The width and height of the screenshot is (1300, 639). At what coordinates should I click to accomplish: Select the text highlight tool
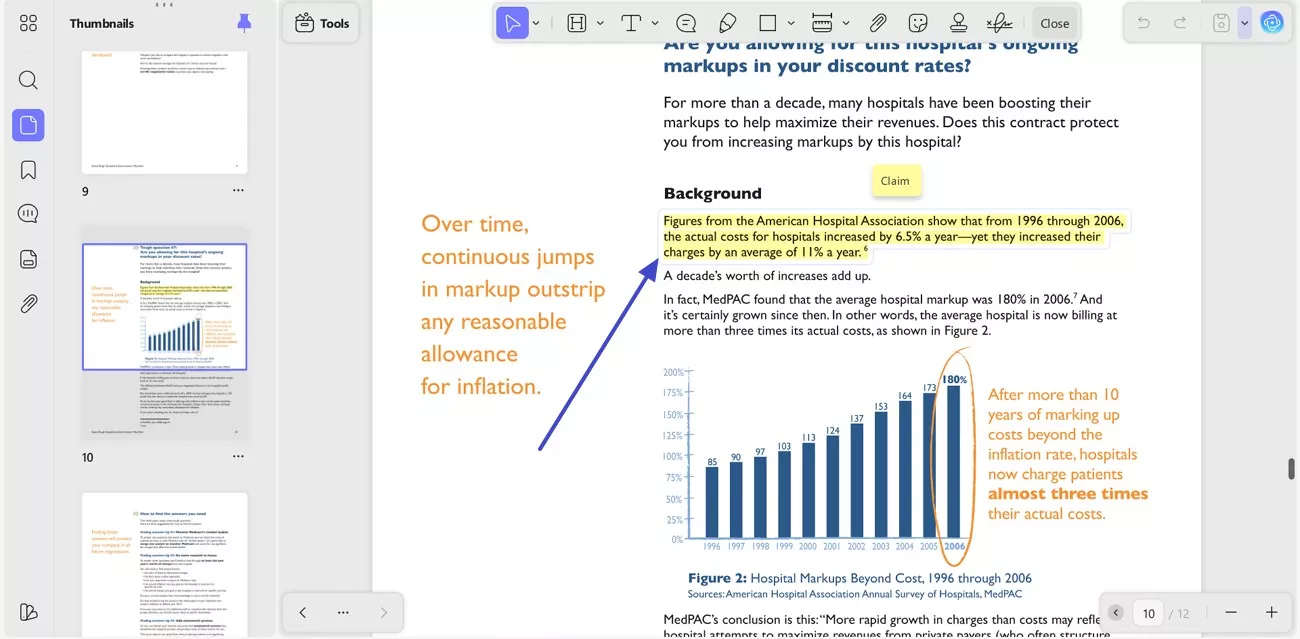tap(577, 23)
